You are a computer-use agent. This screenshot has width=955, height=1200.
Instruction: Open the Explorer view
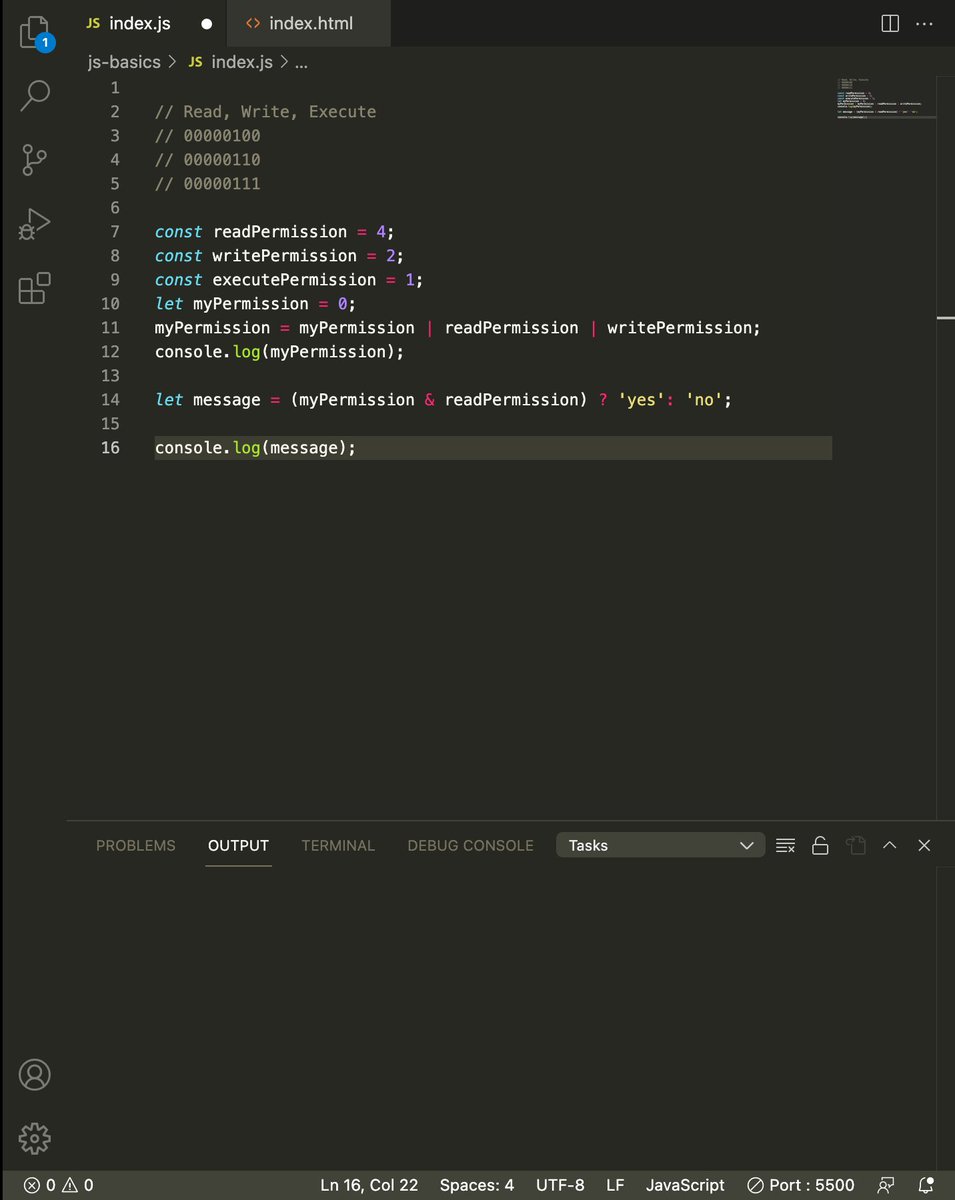coord(34,33)
